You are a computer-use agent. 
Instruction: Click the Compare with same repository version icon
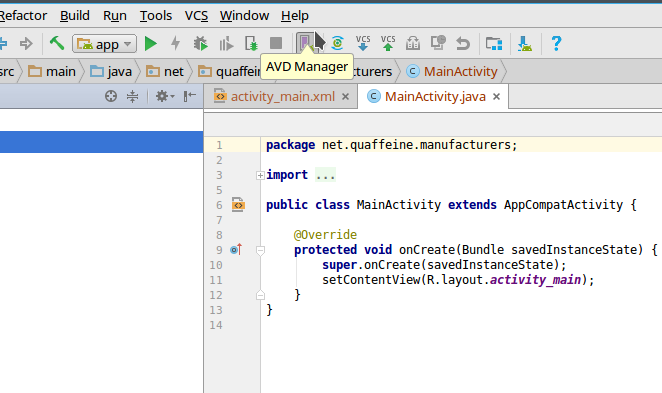(x=413, y=43)
